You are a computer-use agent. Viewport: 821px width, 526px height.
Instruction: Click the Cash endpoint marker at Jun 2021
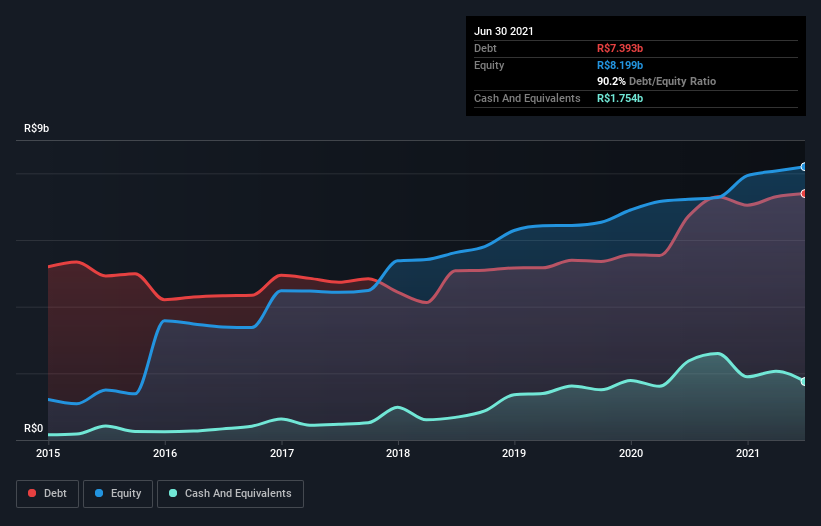(804, 382)
